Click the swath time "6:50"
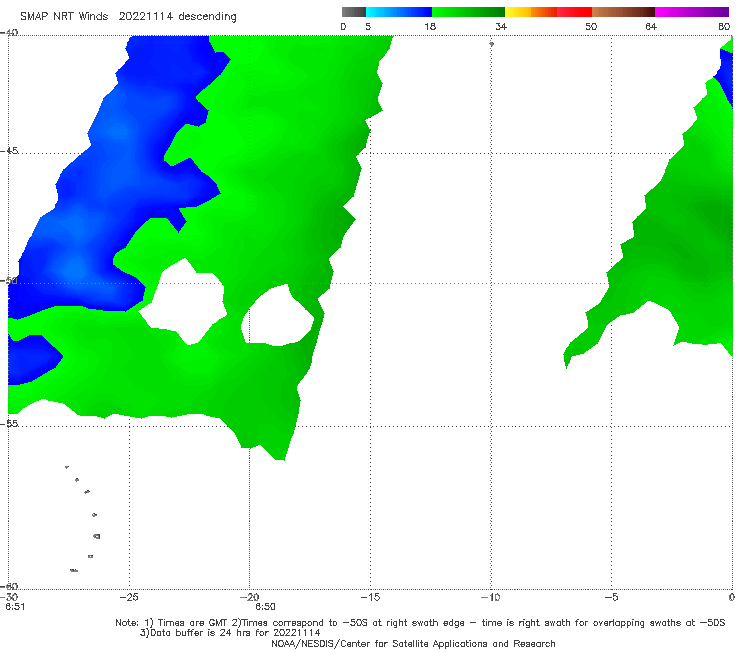Image resolution: width=740 pixels, height=650 pixels. [265, 607]
